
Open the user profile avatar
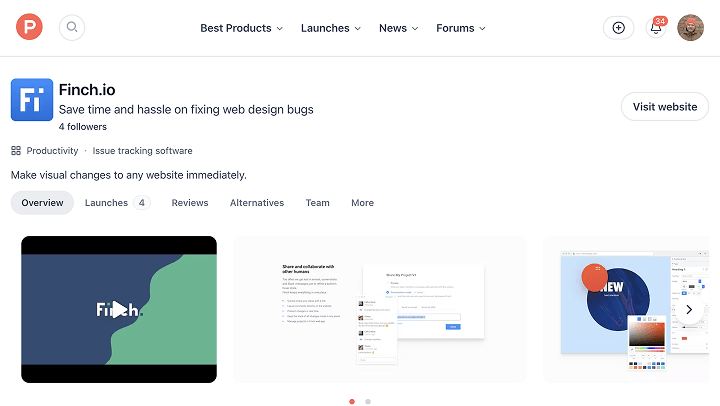click(x=691, y=28)
